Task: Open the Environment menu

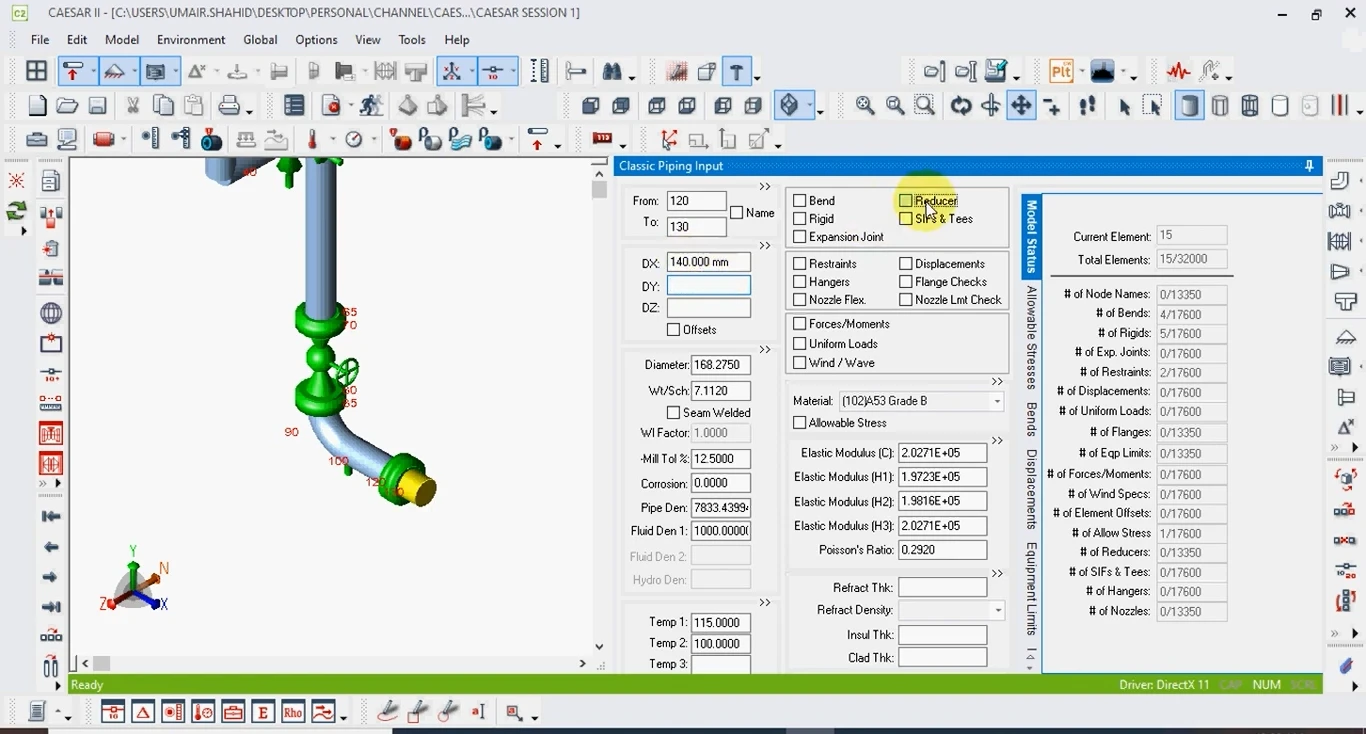Action: click(x=191, y=40)
